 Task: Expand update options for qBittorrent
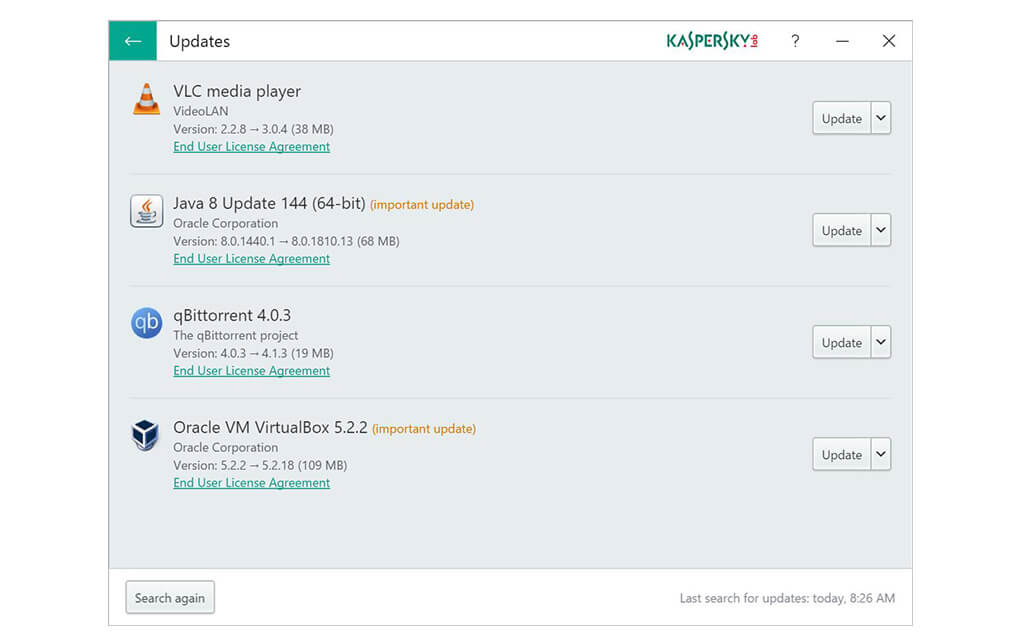coord(881,342)
